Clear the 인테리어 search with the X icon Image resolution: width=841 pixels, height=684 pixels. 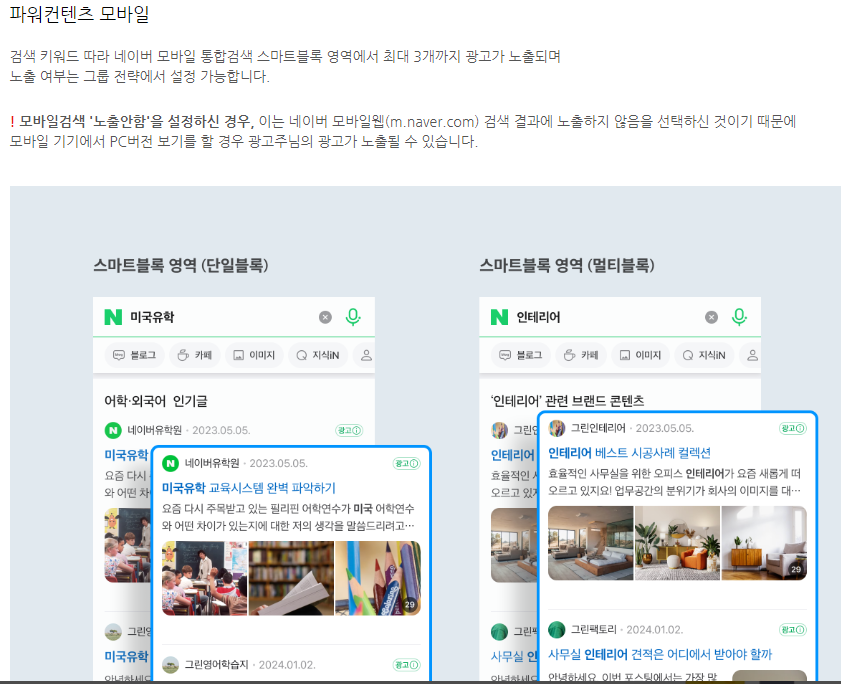coord(711,317)
